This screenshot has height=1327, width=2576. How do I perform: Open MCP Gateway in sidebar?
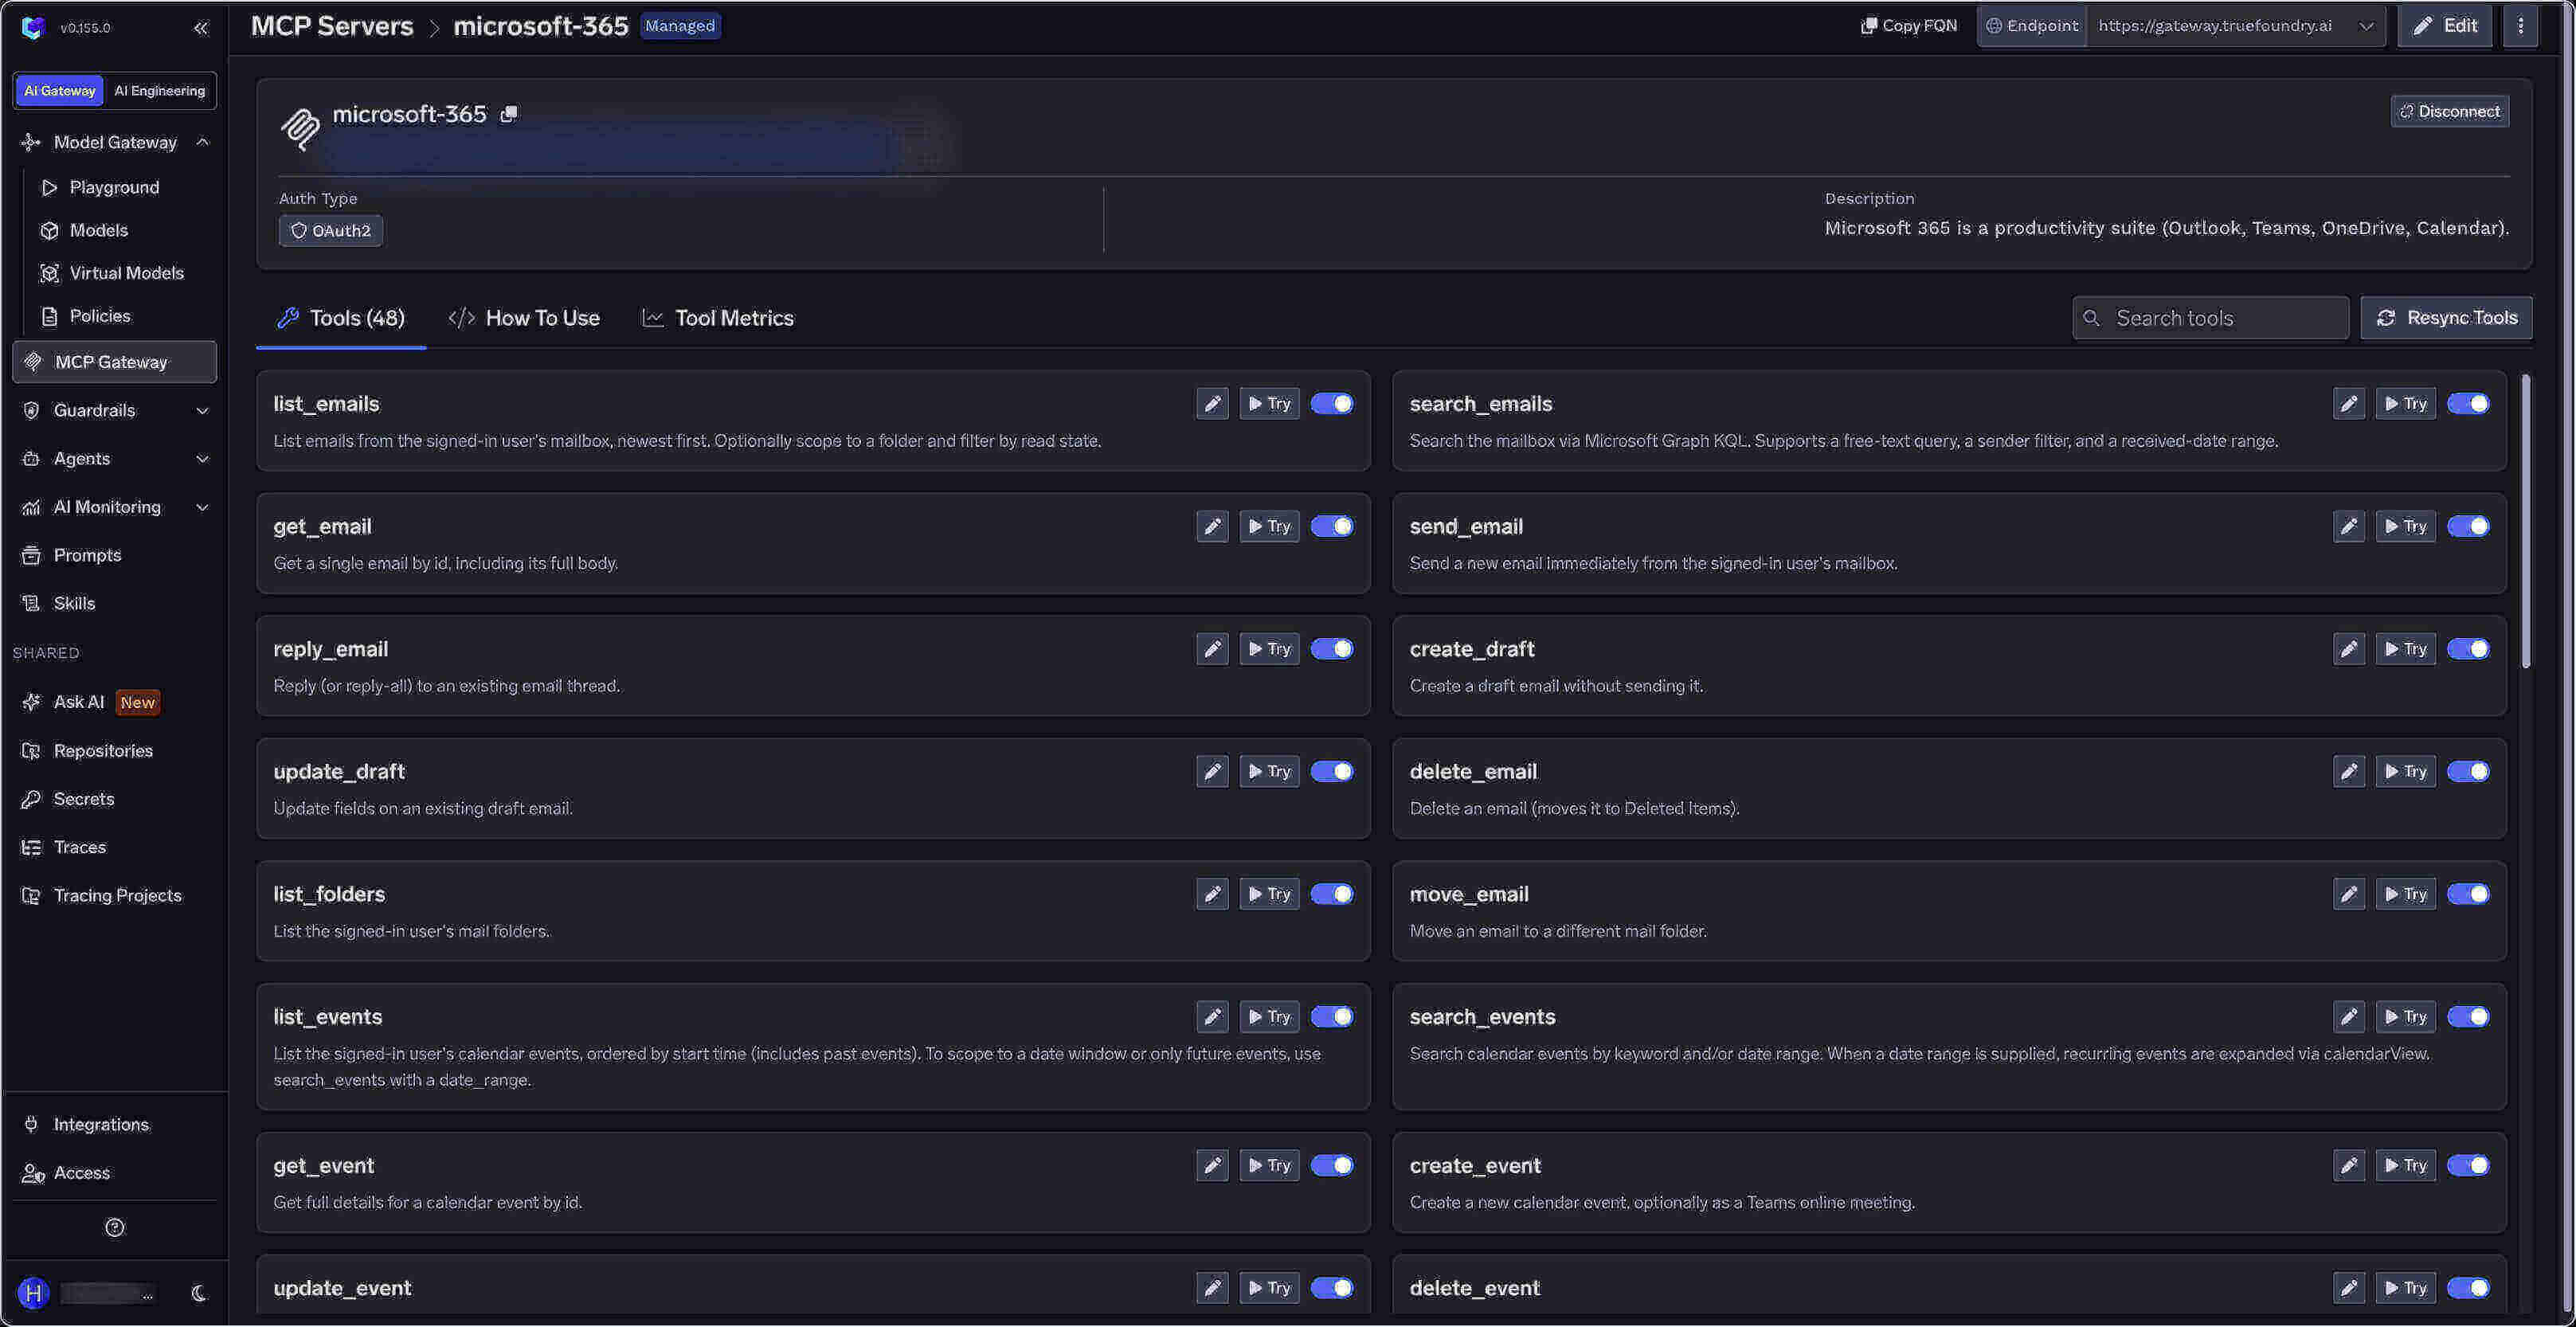pyautogui.click(x=115, y=362)
